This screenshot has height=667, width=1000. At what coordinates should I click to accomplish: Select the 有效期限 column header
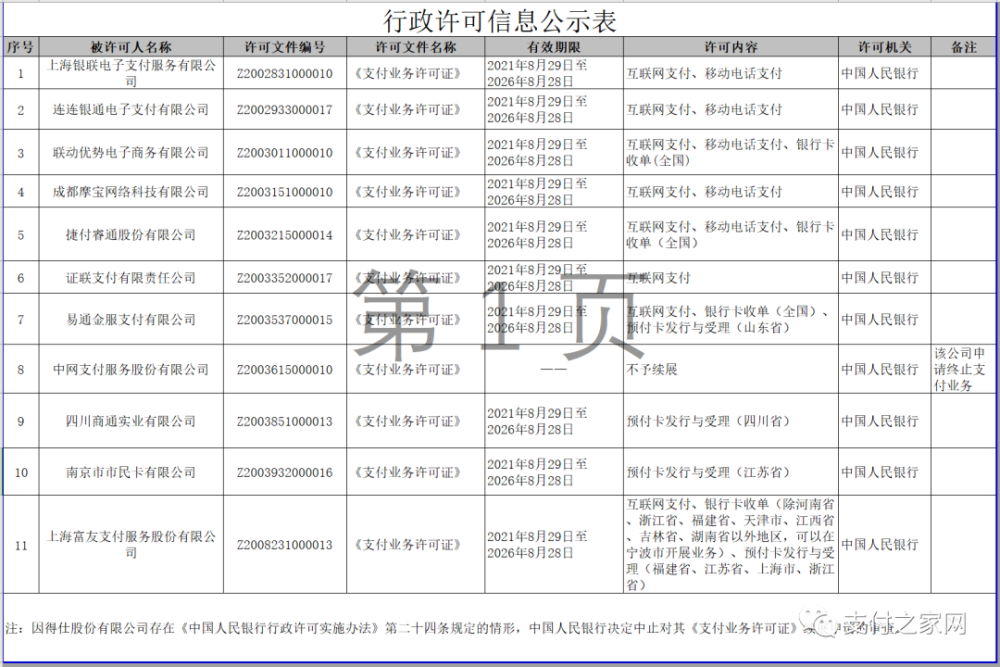click(x=554, y=47)
